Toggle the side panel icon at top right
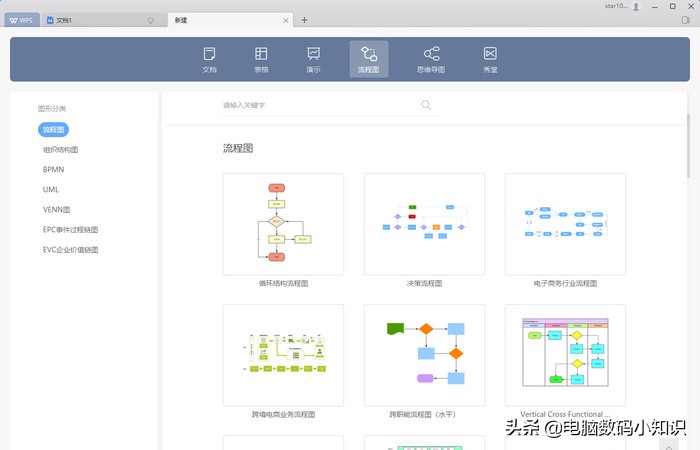 click(x=685, y=20)
